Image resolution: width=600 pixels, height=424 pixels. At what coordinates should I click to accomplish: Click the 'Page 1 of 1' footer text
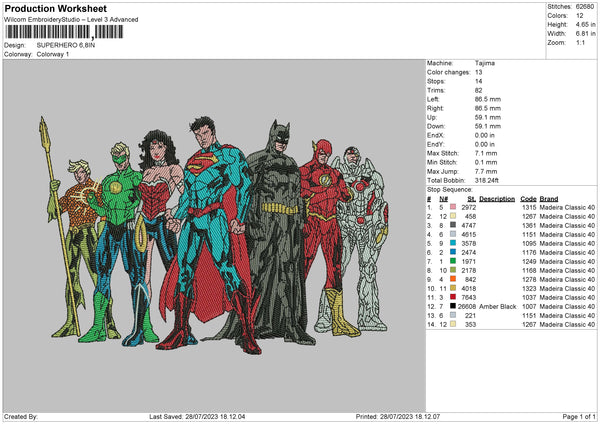579,416
